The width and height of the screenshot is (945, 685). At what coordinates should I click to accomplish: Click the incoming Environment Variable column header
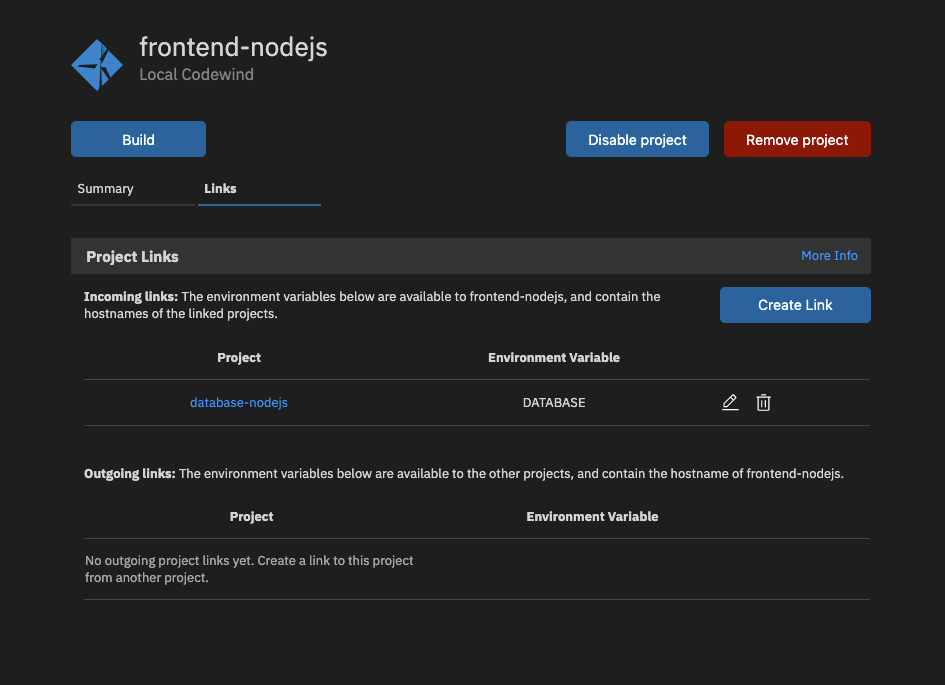pos(553,357)
